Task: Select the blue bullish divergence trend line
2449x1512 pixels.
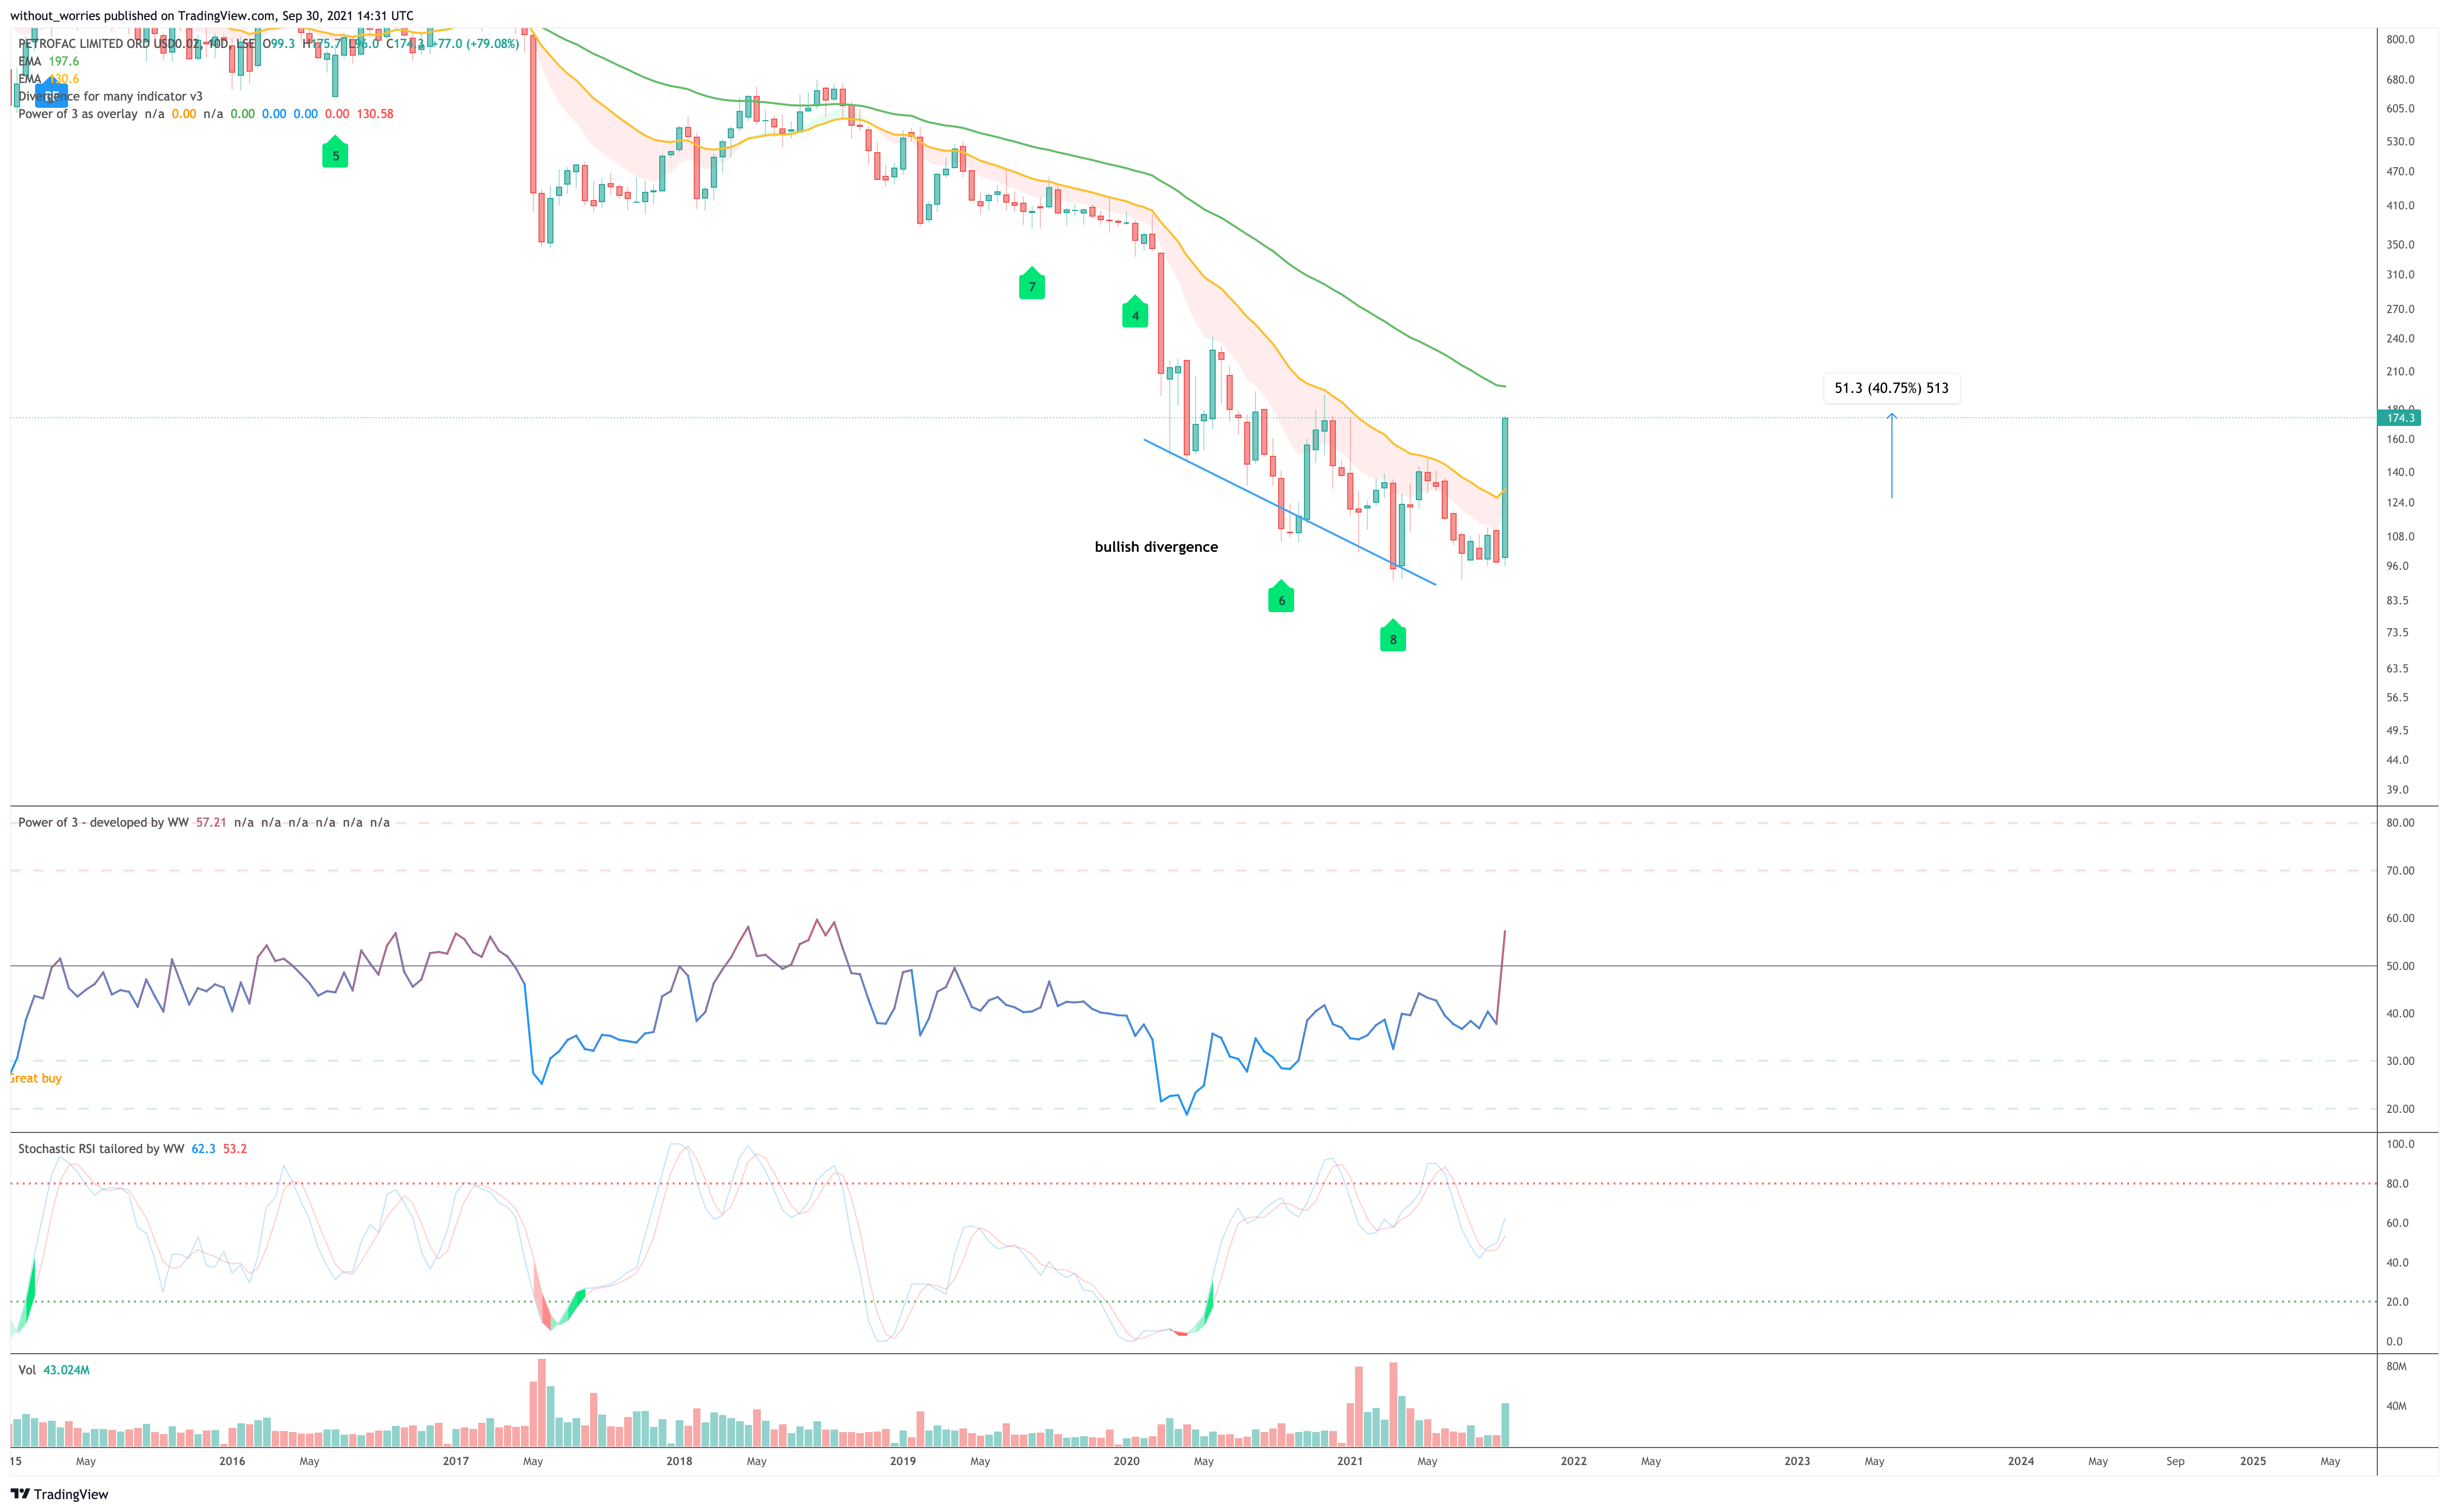Action: [x=1290, y=512]
